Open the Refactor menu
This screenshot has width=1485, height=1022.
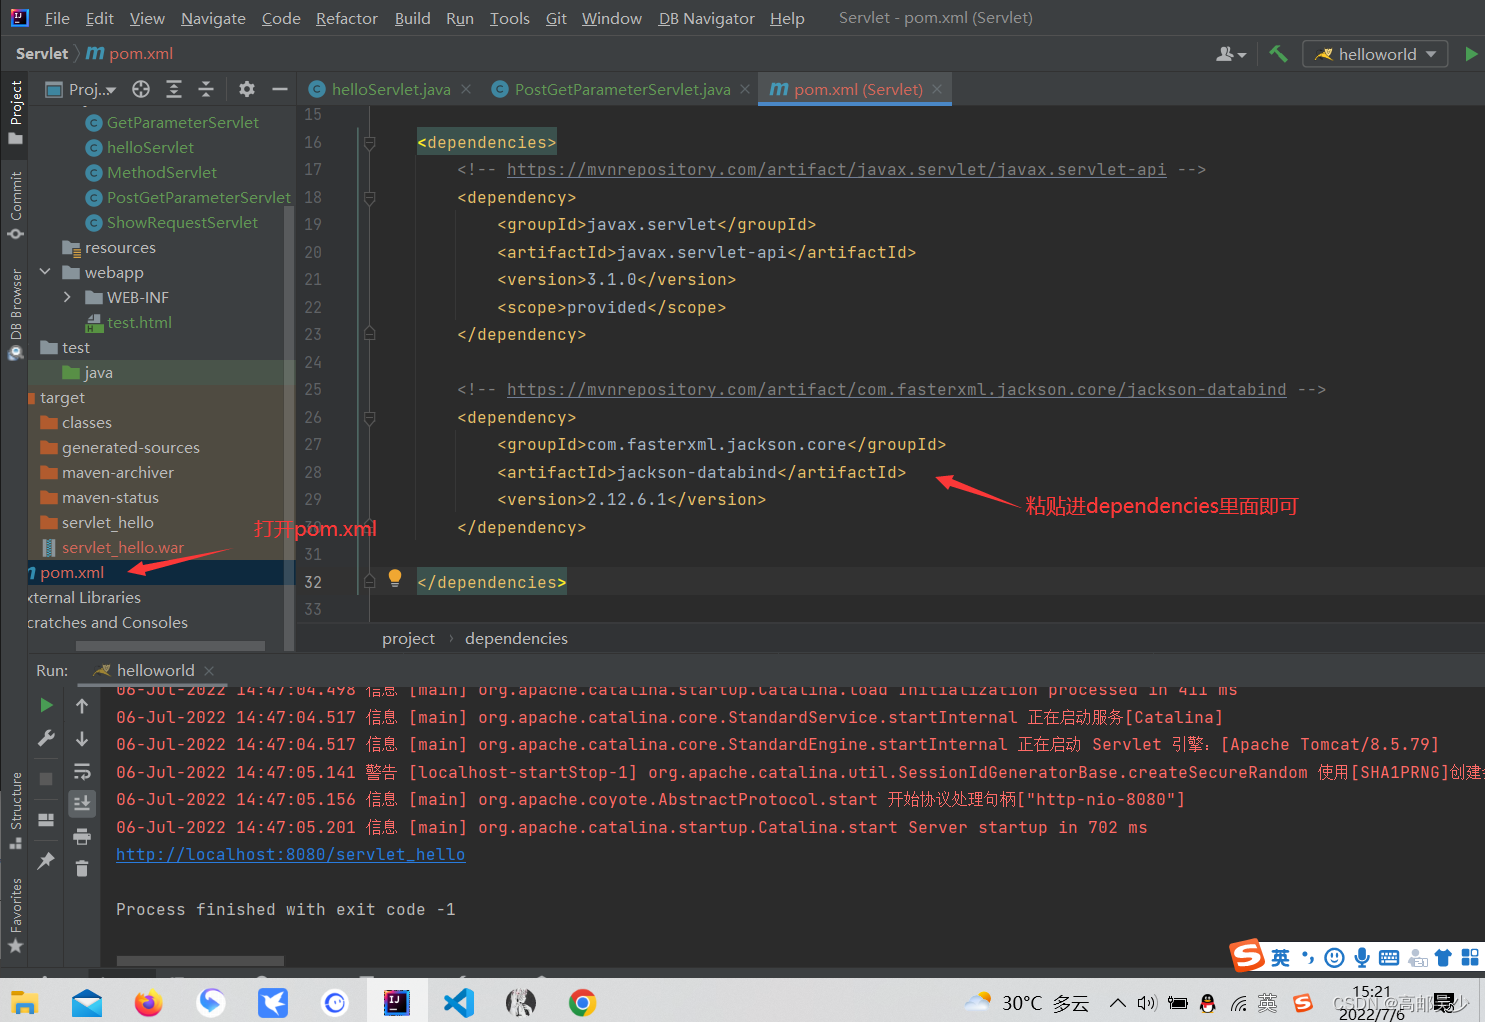(x=347, y=18)
